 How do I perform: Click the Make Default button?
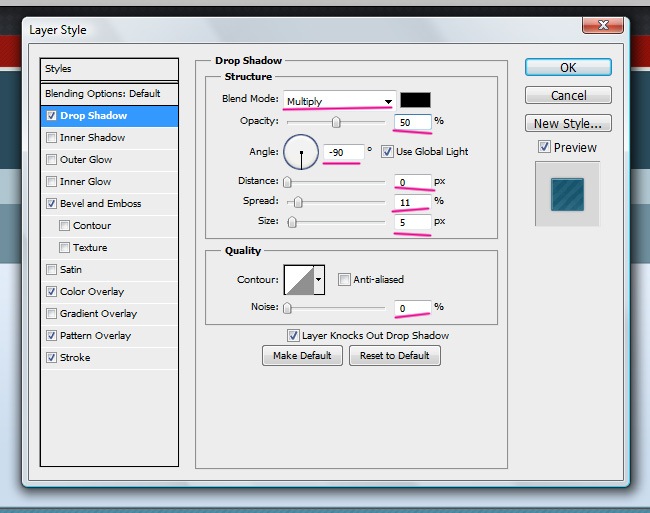302,356
